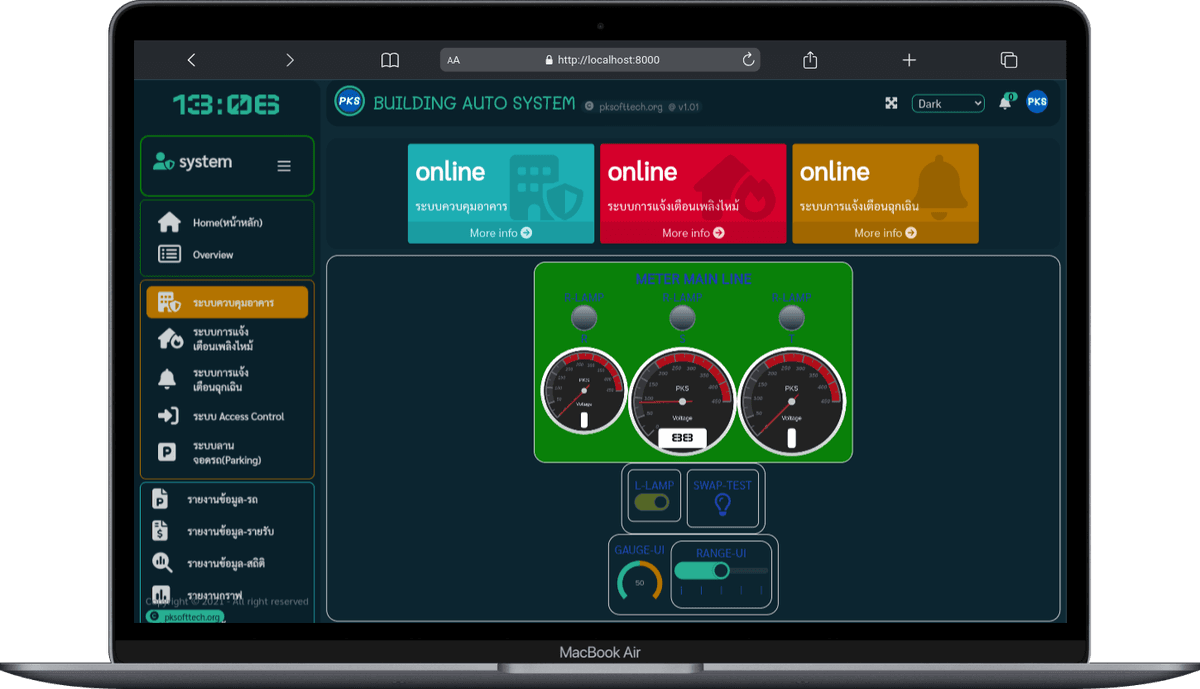Image resolution: width=1200 pixels, height=689 pixels.
Task: Open the browser share sheet
Action: click(810, 60)
